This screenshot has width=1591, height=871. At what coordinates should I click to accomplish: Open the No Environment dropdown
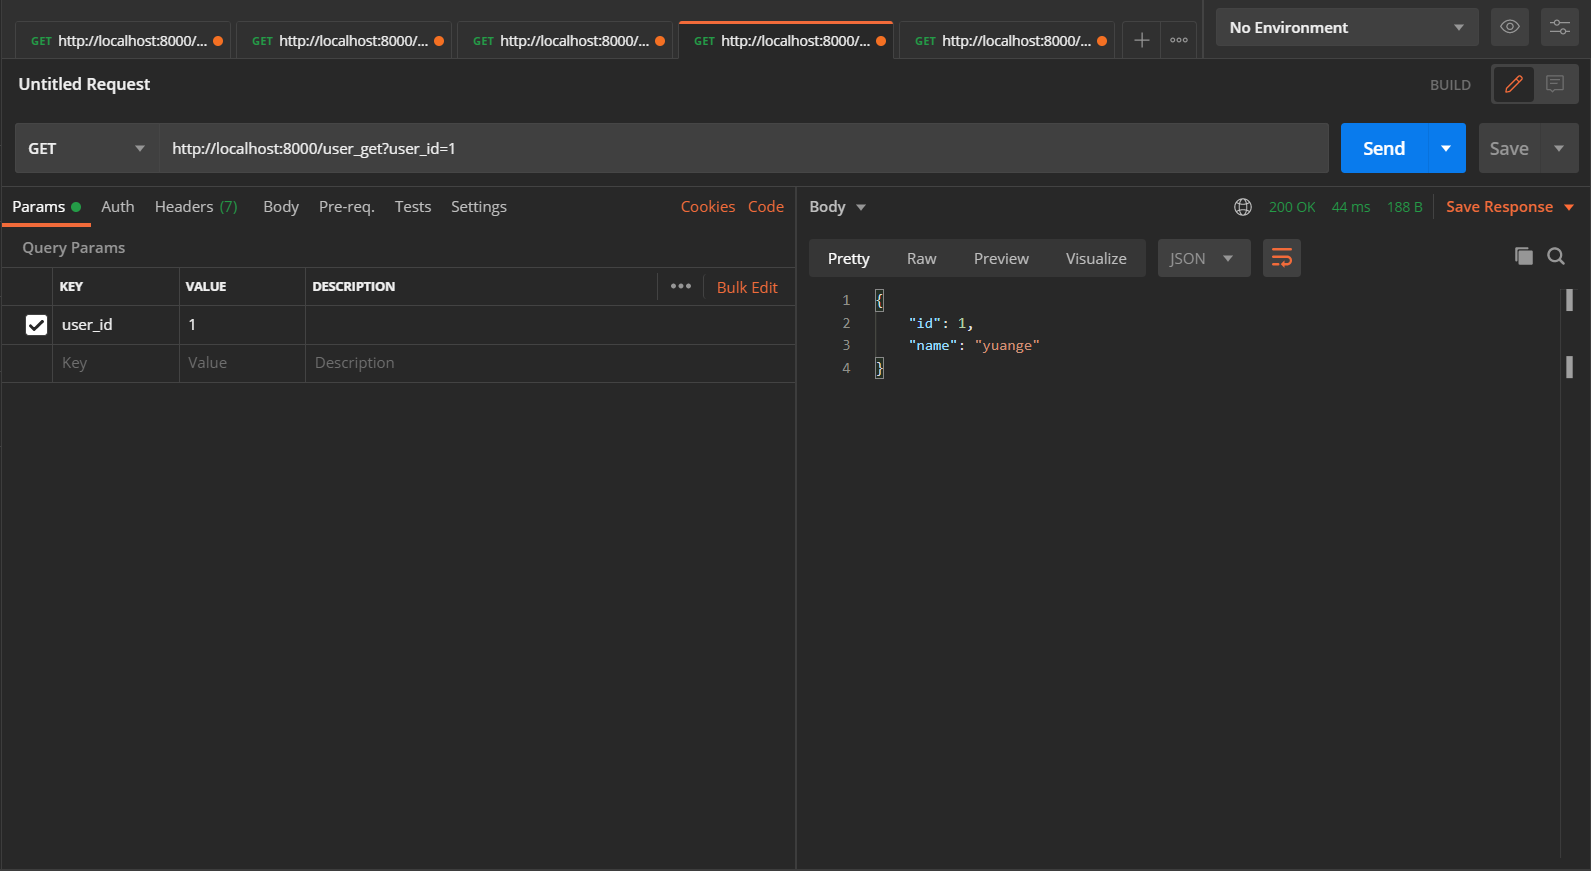[1347, 27]
